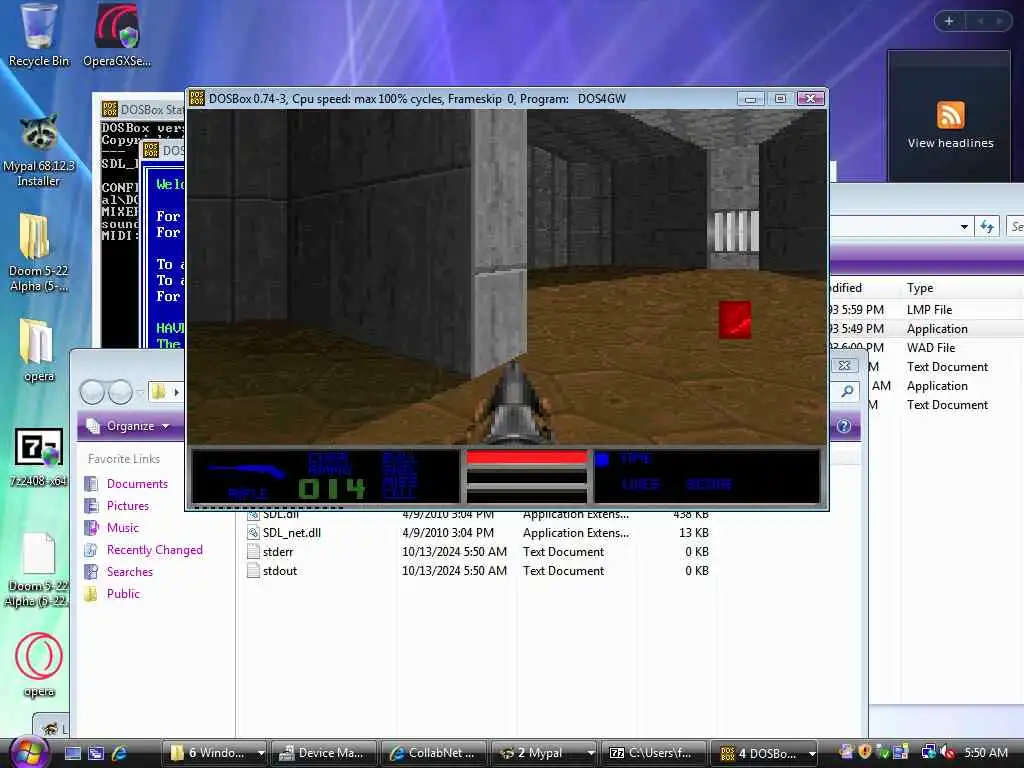Select the opera folder on the desktop
Image resolution: width=1024 pixels, height=768 pixels.
click(x=39, y=349)
